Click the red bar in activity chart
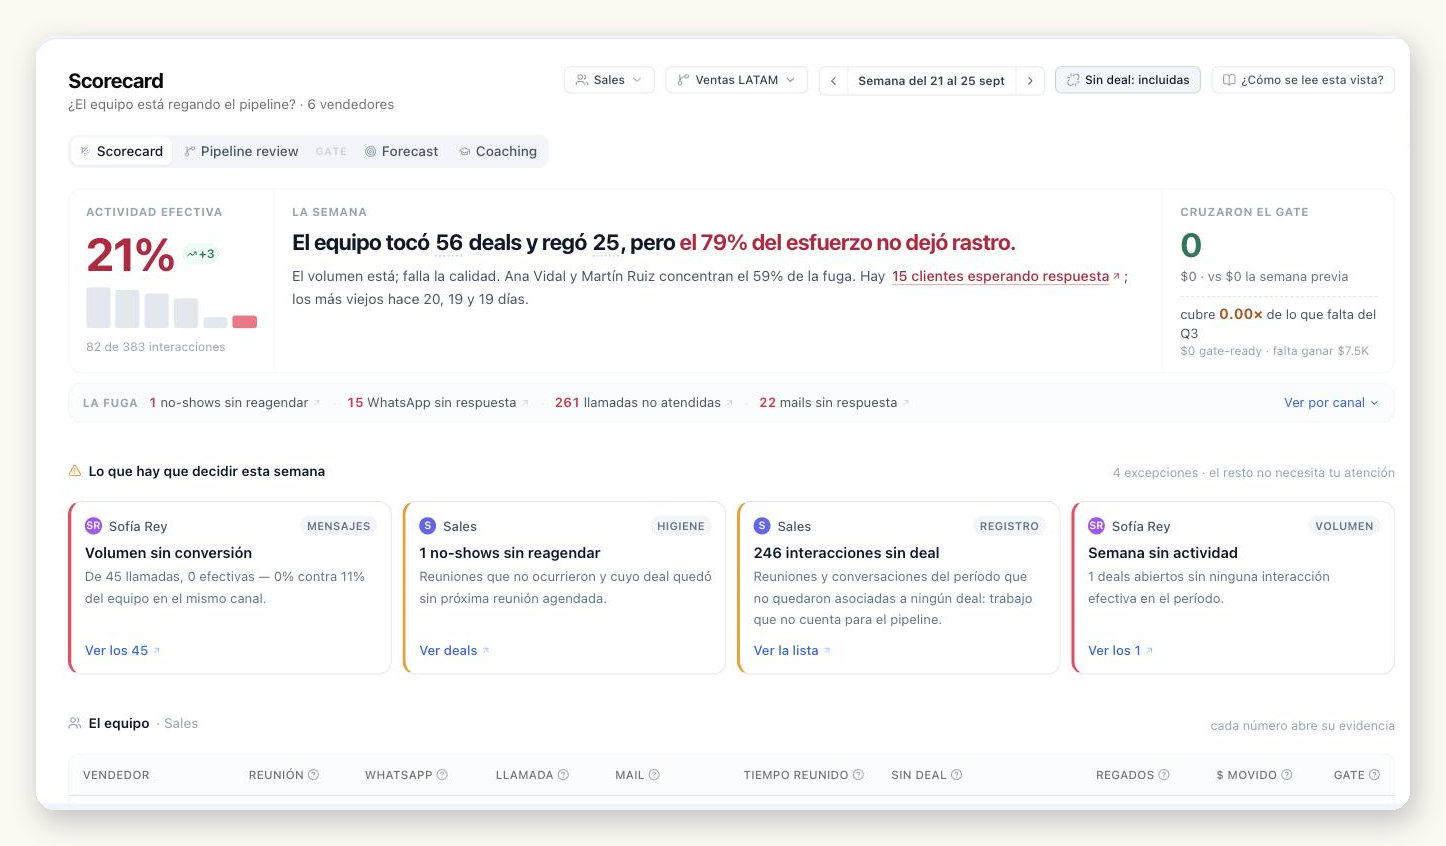This screenshot has height=846, width=1446. [245, 322]
